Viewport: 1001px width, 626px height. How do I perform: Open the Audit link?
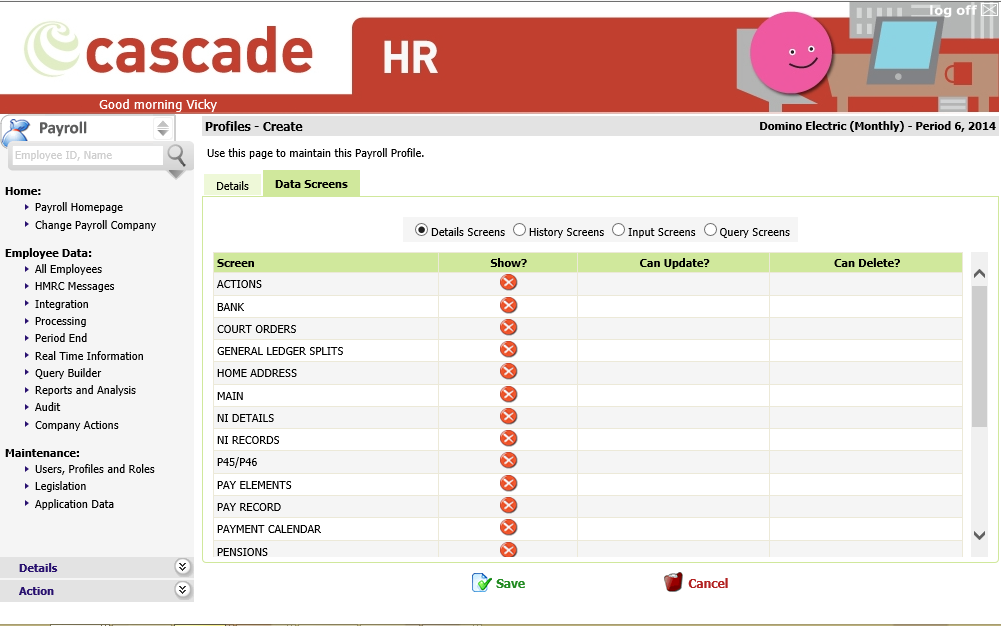click(x=47, y=407)
